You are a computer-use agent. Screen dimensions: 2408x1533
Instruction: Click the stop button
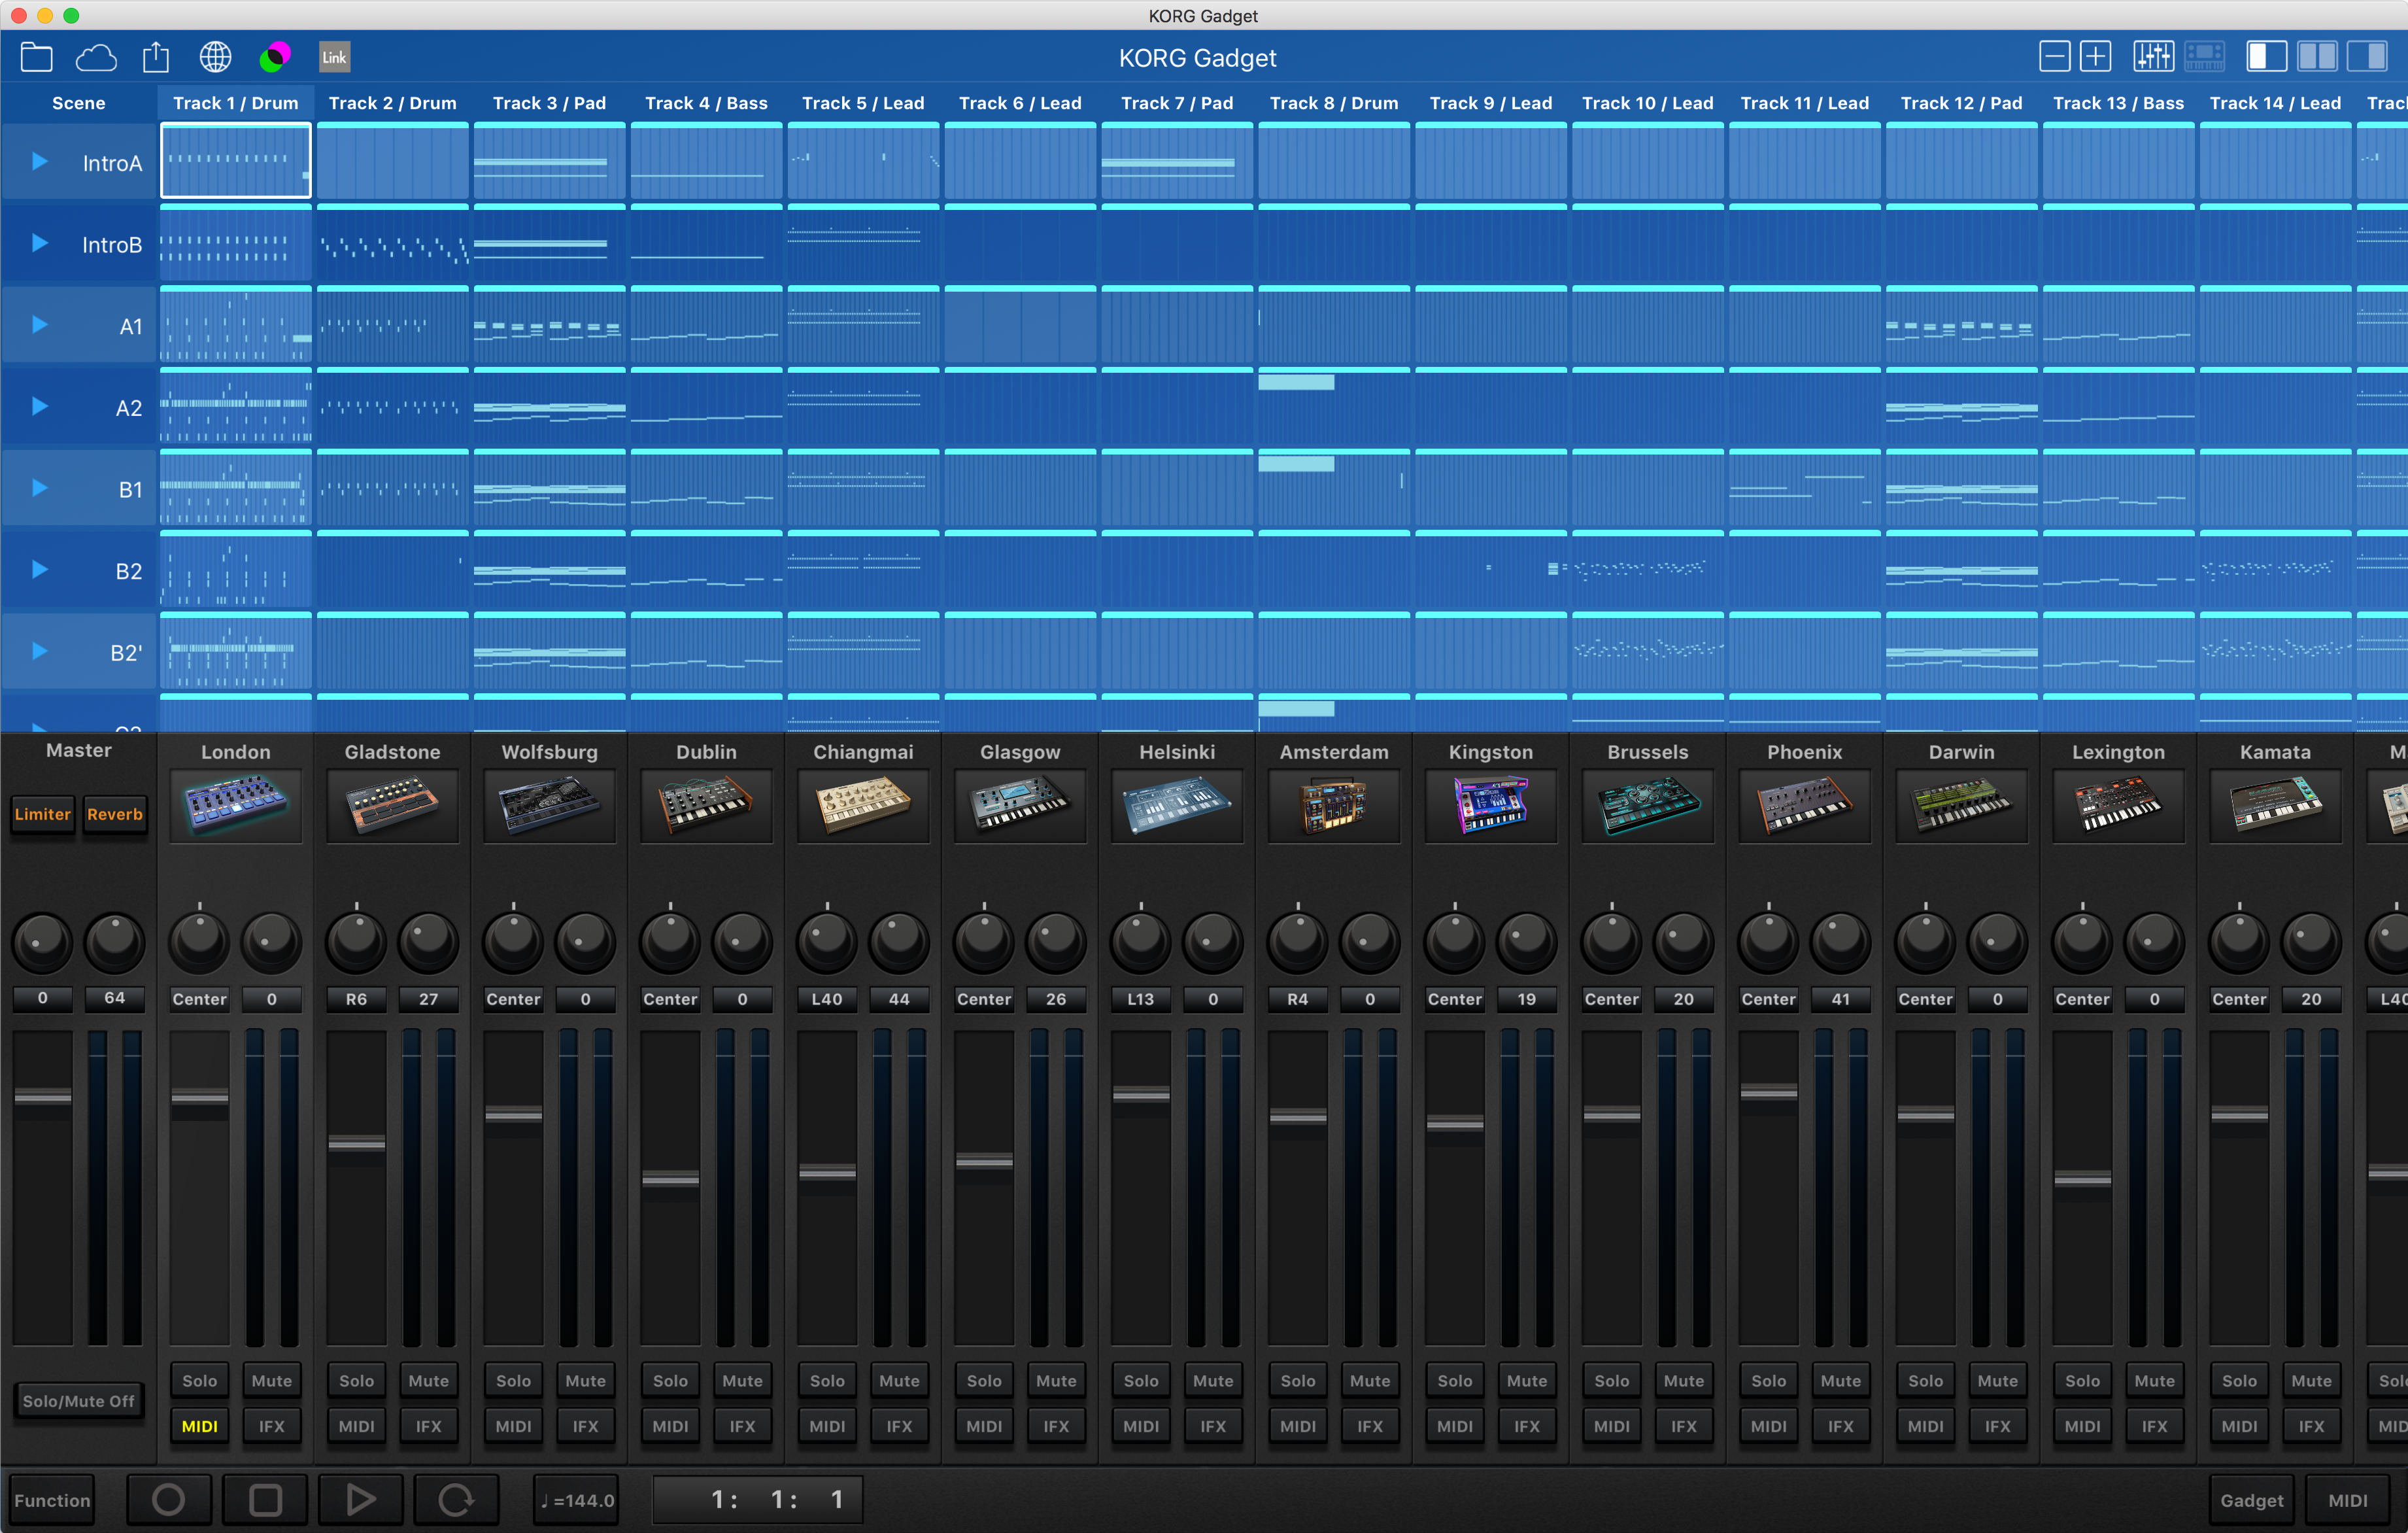coord(265,1500)
